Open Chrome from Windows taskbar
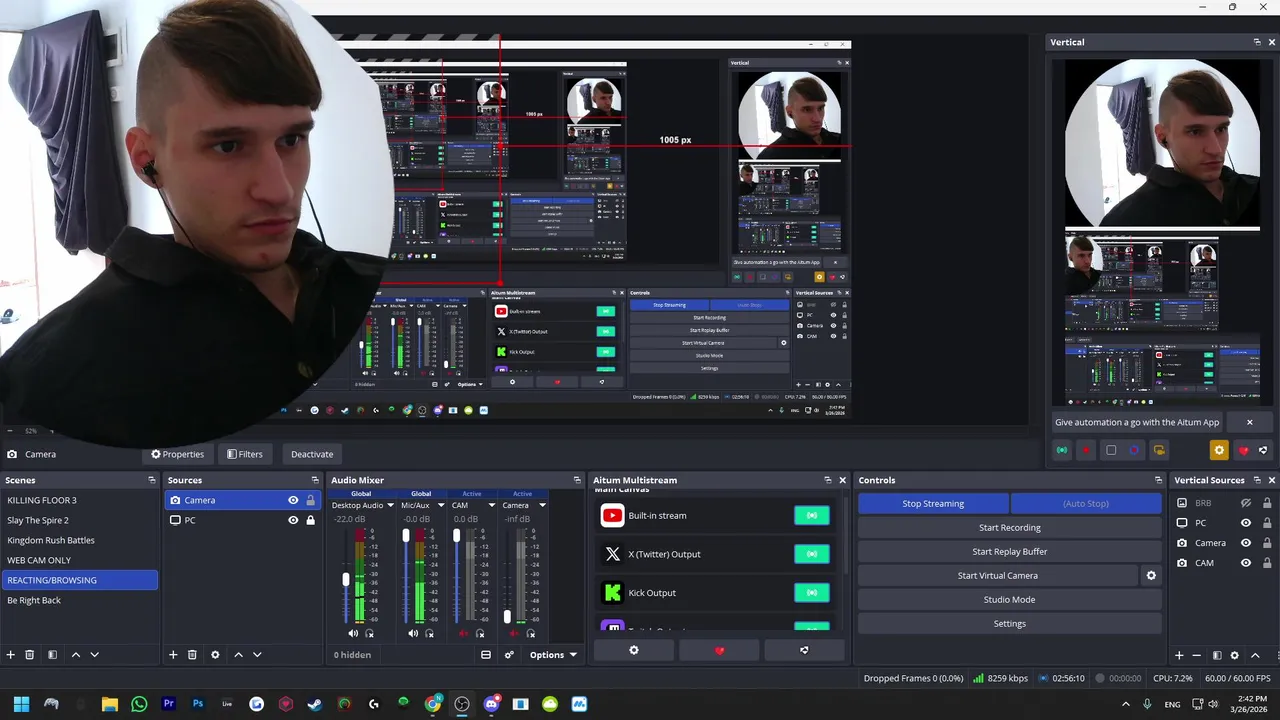The height and width of the screenshot is (720, 1280). tap(433, 704)
